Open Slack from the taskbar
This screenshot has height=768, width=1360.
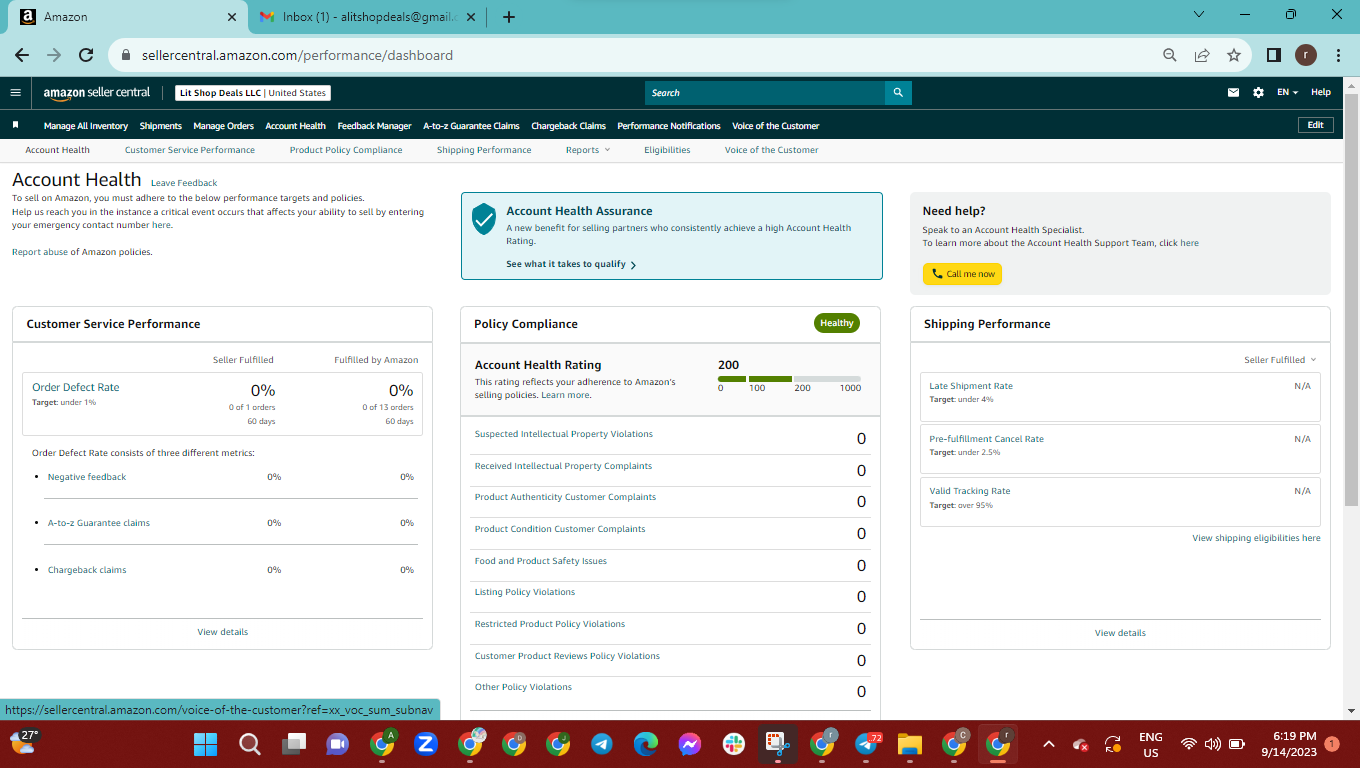[x=733, y=744]
